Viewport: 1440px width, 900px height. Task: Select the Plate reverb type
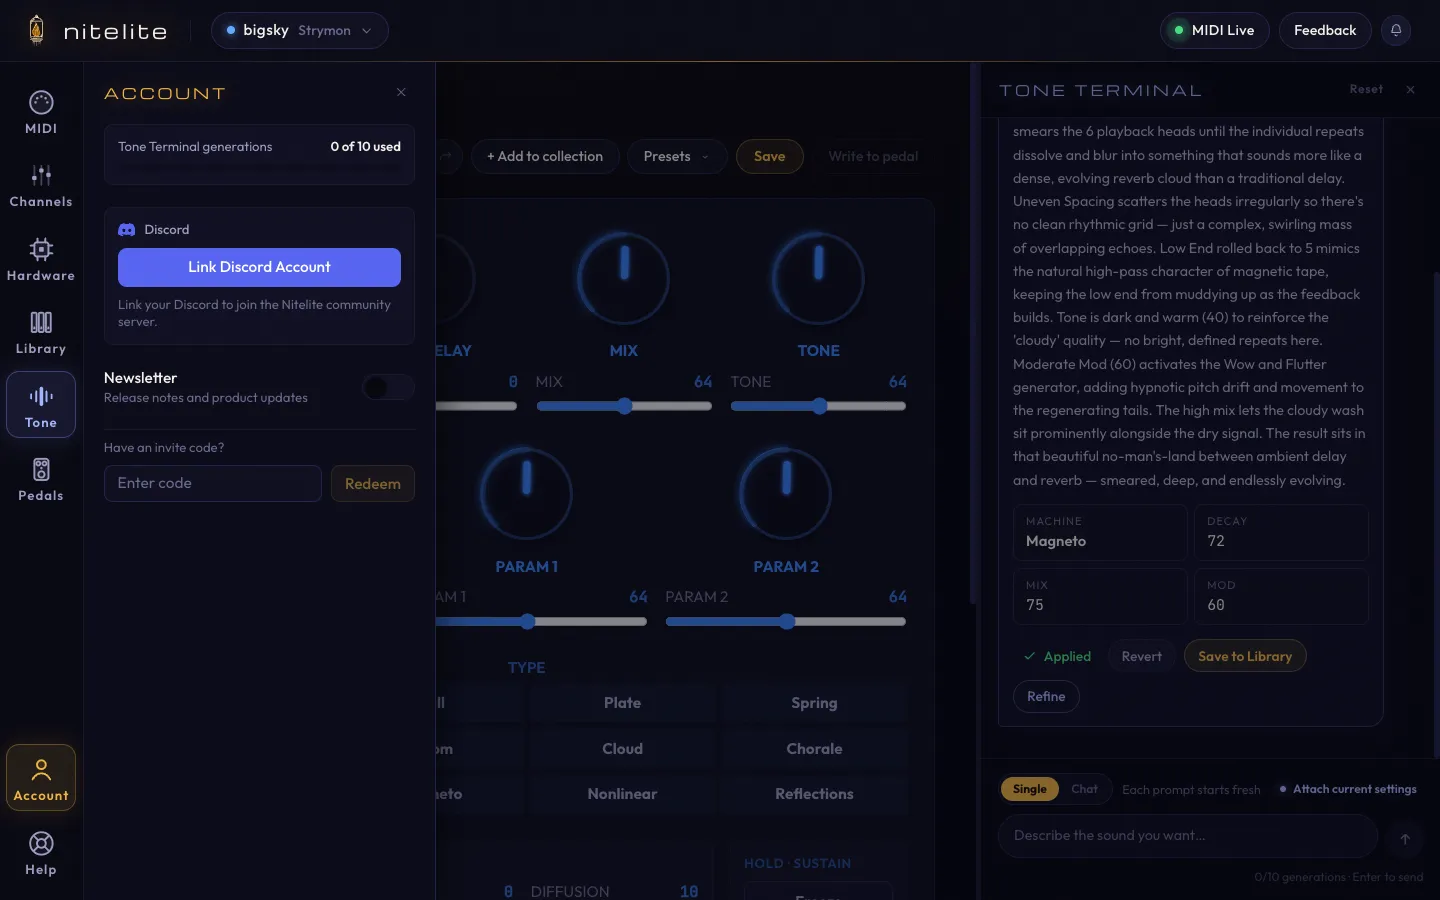(x=622, y=703)
